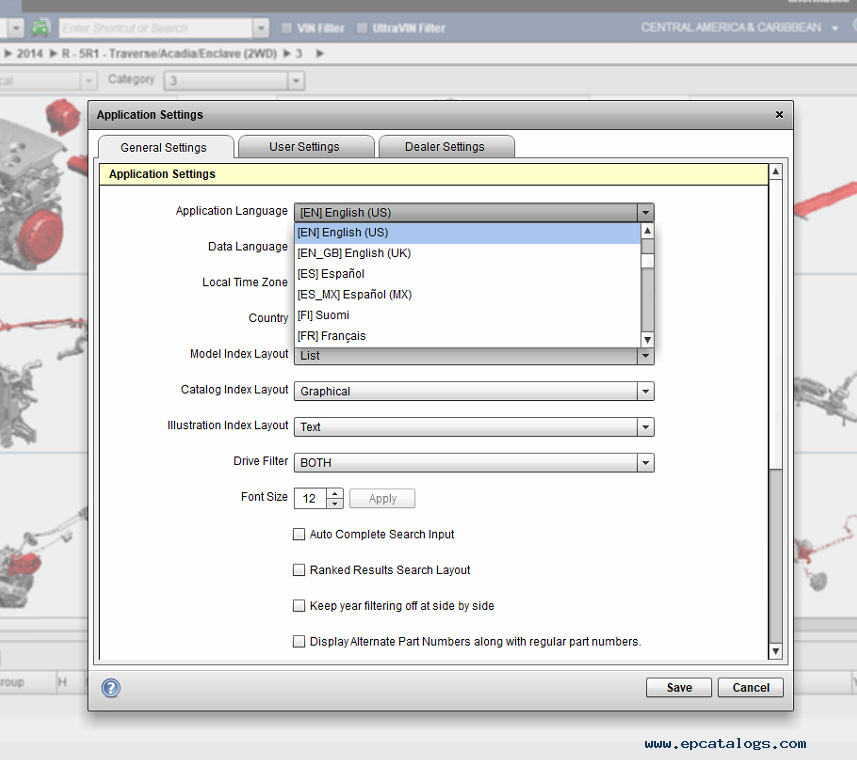Viewport: 857px width, 760px height.
Task: Go to the Dealer Settings tab
Action: [x=444, y=147]
